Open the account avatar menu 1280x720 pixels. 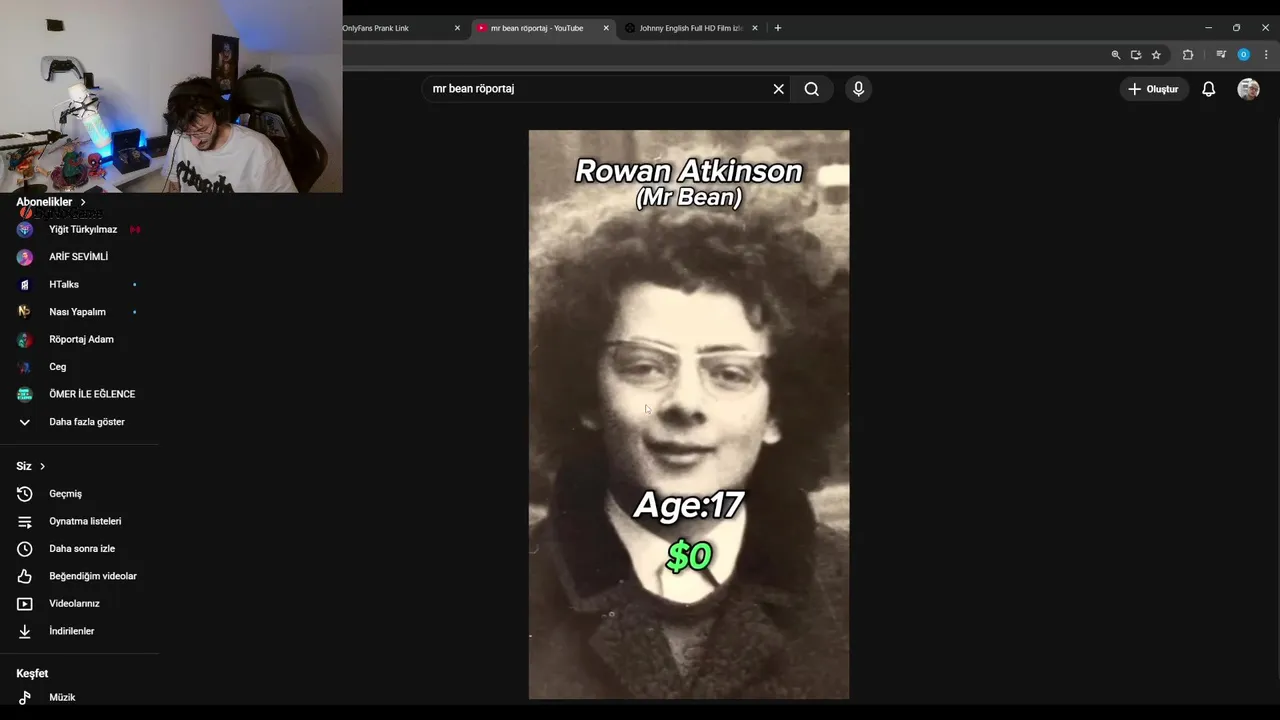(x=1248, y=89)
